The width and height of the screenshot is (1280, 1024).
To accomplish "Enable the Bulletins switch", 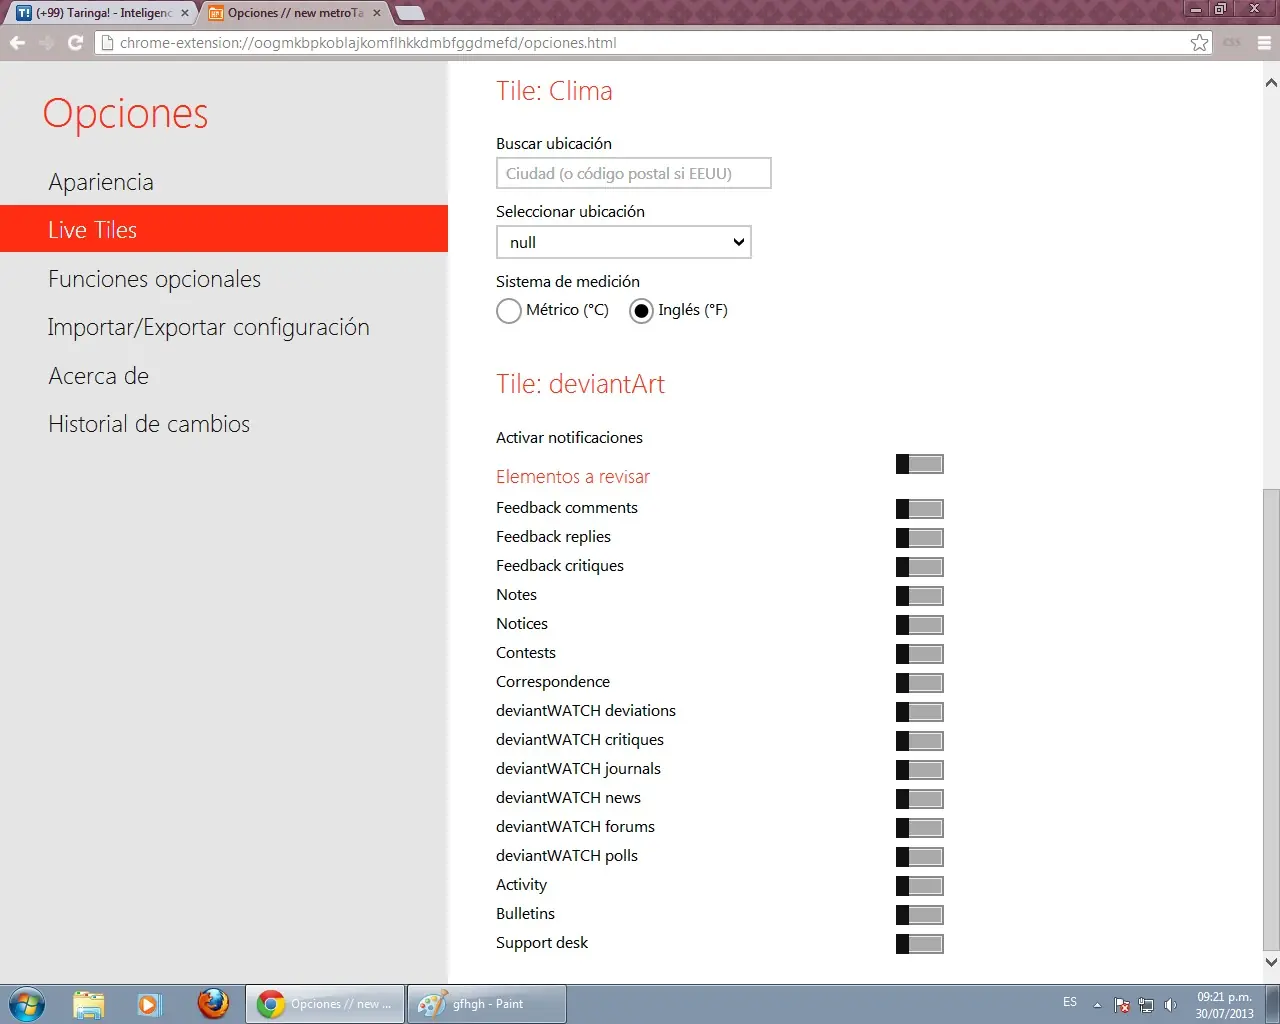I will (920, 915).
